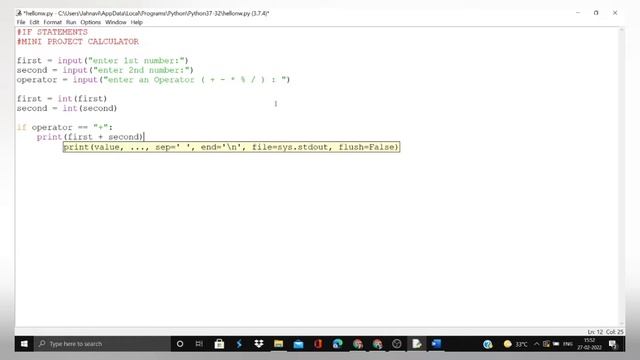This screenshot has height=360, width=640.
Task: Open the File menu
Action: (x=21, y=22)
